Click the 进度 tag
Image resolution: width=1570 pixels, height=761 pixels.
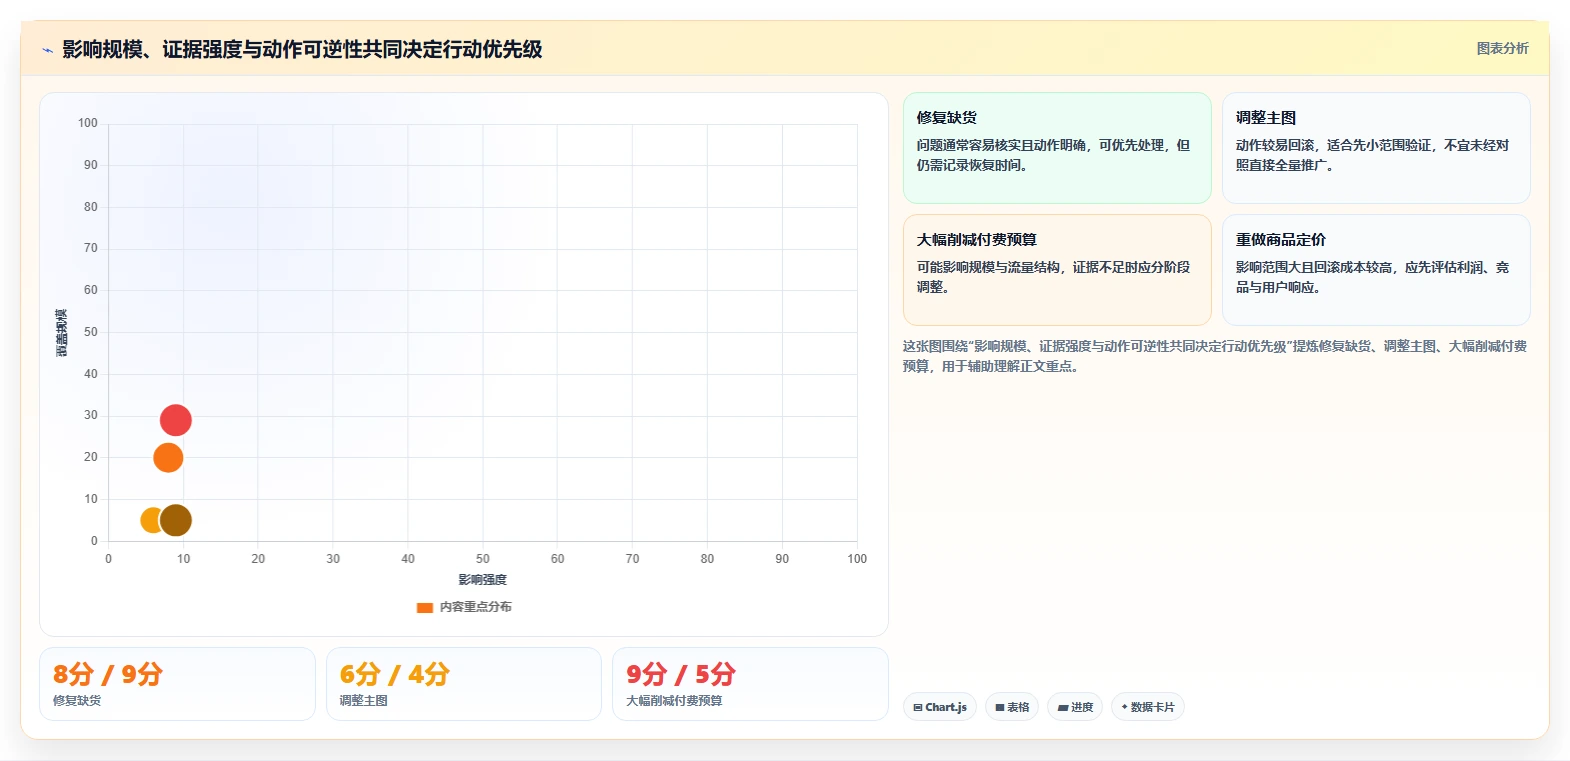(1075, 707)
